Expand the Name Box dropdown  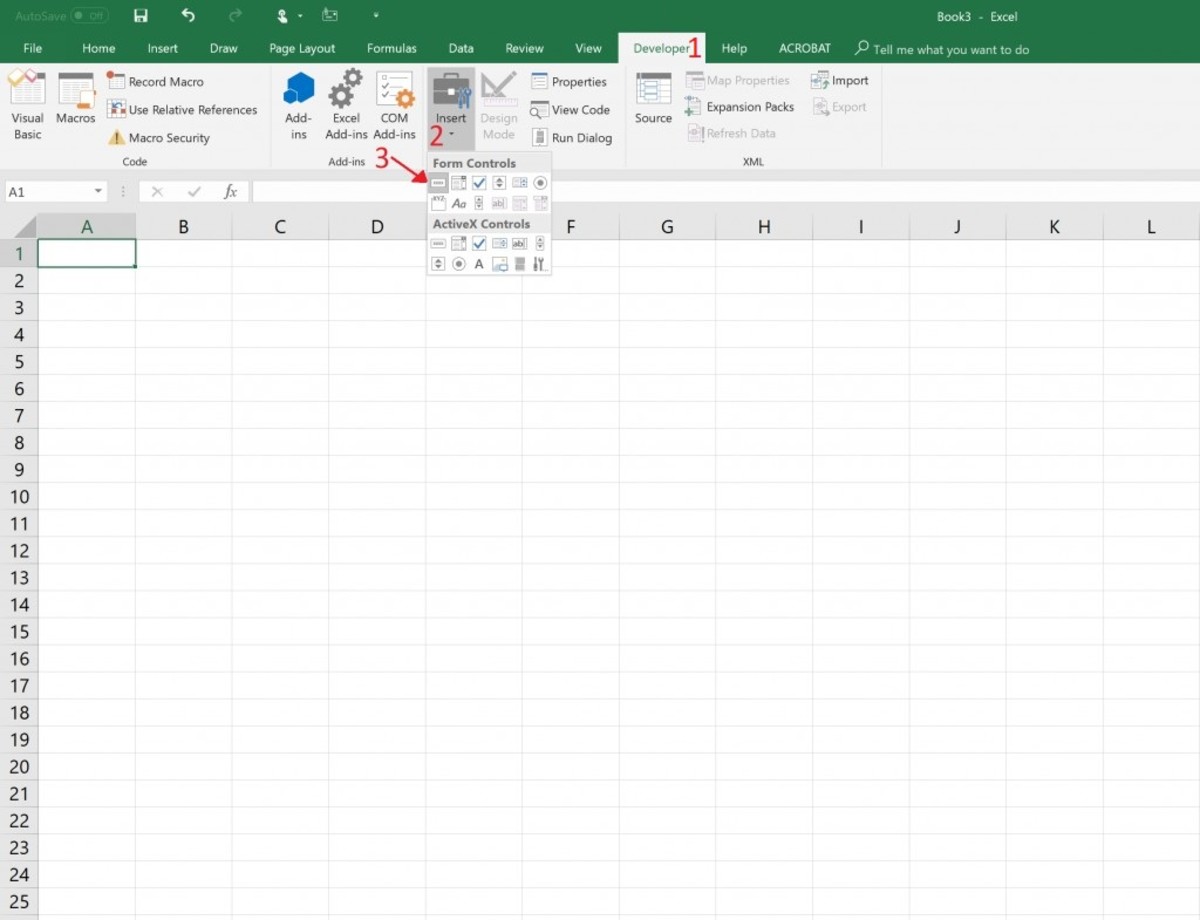[x=98, y=190]
